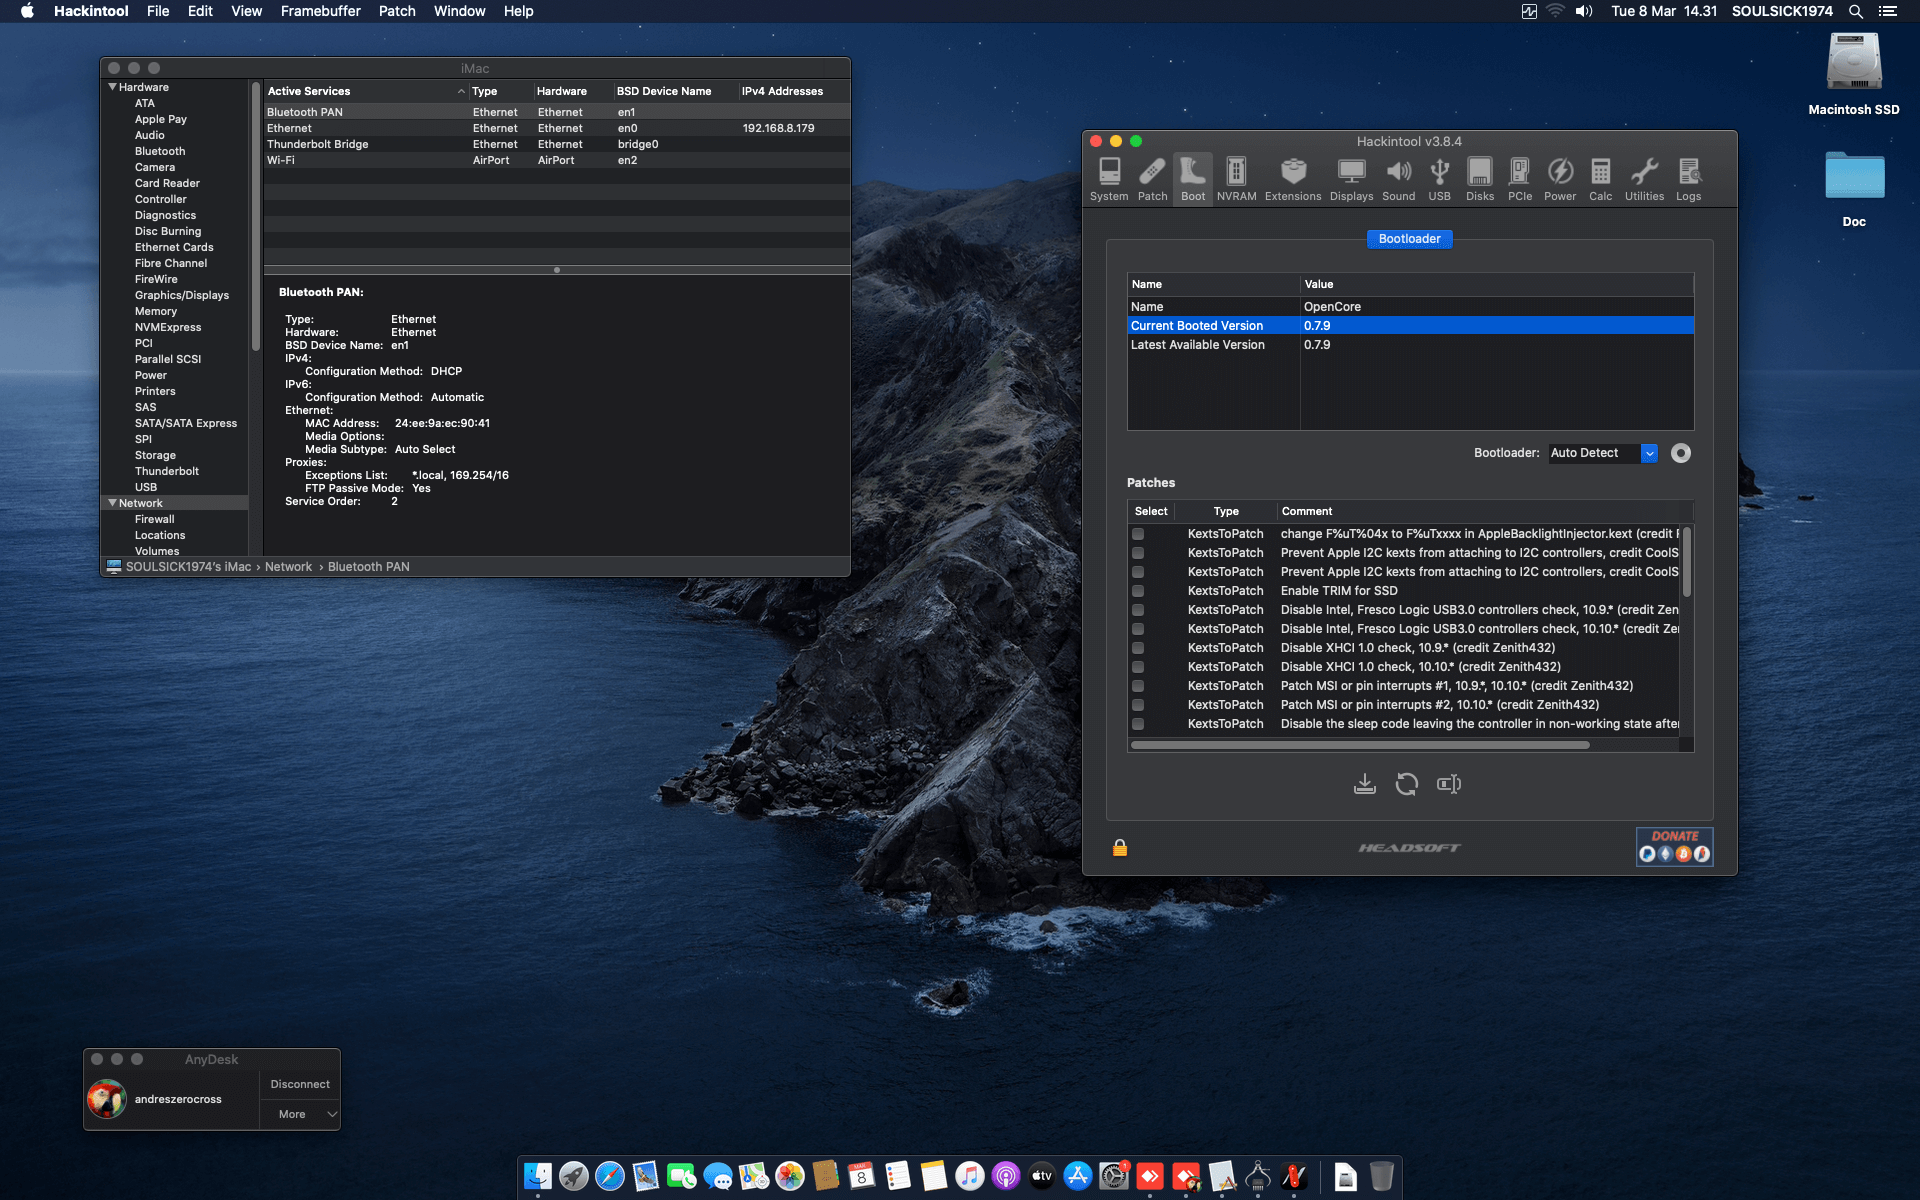Screen dimensions: 1920x1200
Task: Click the refresh icon below the Patches table
Action: click(1407, 784)
